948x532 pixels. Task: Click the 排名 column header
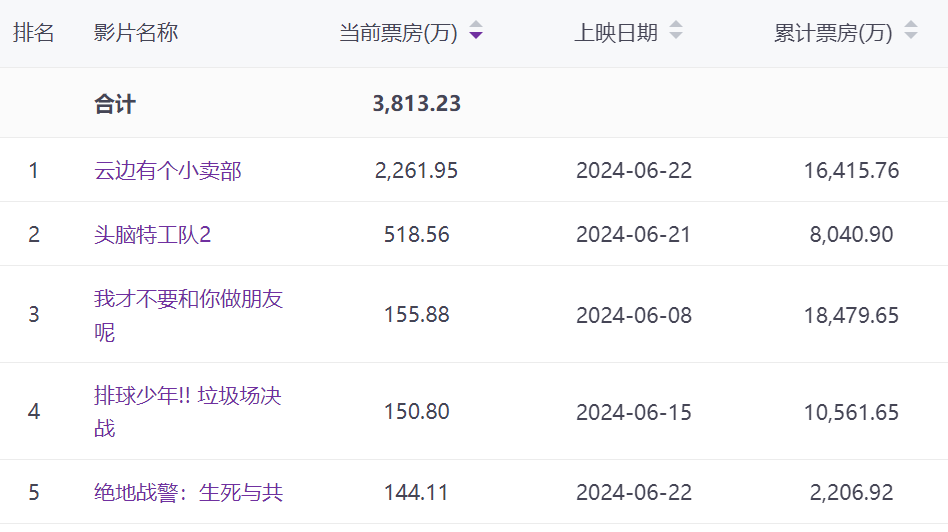point(34,33)
